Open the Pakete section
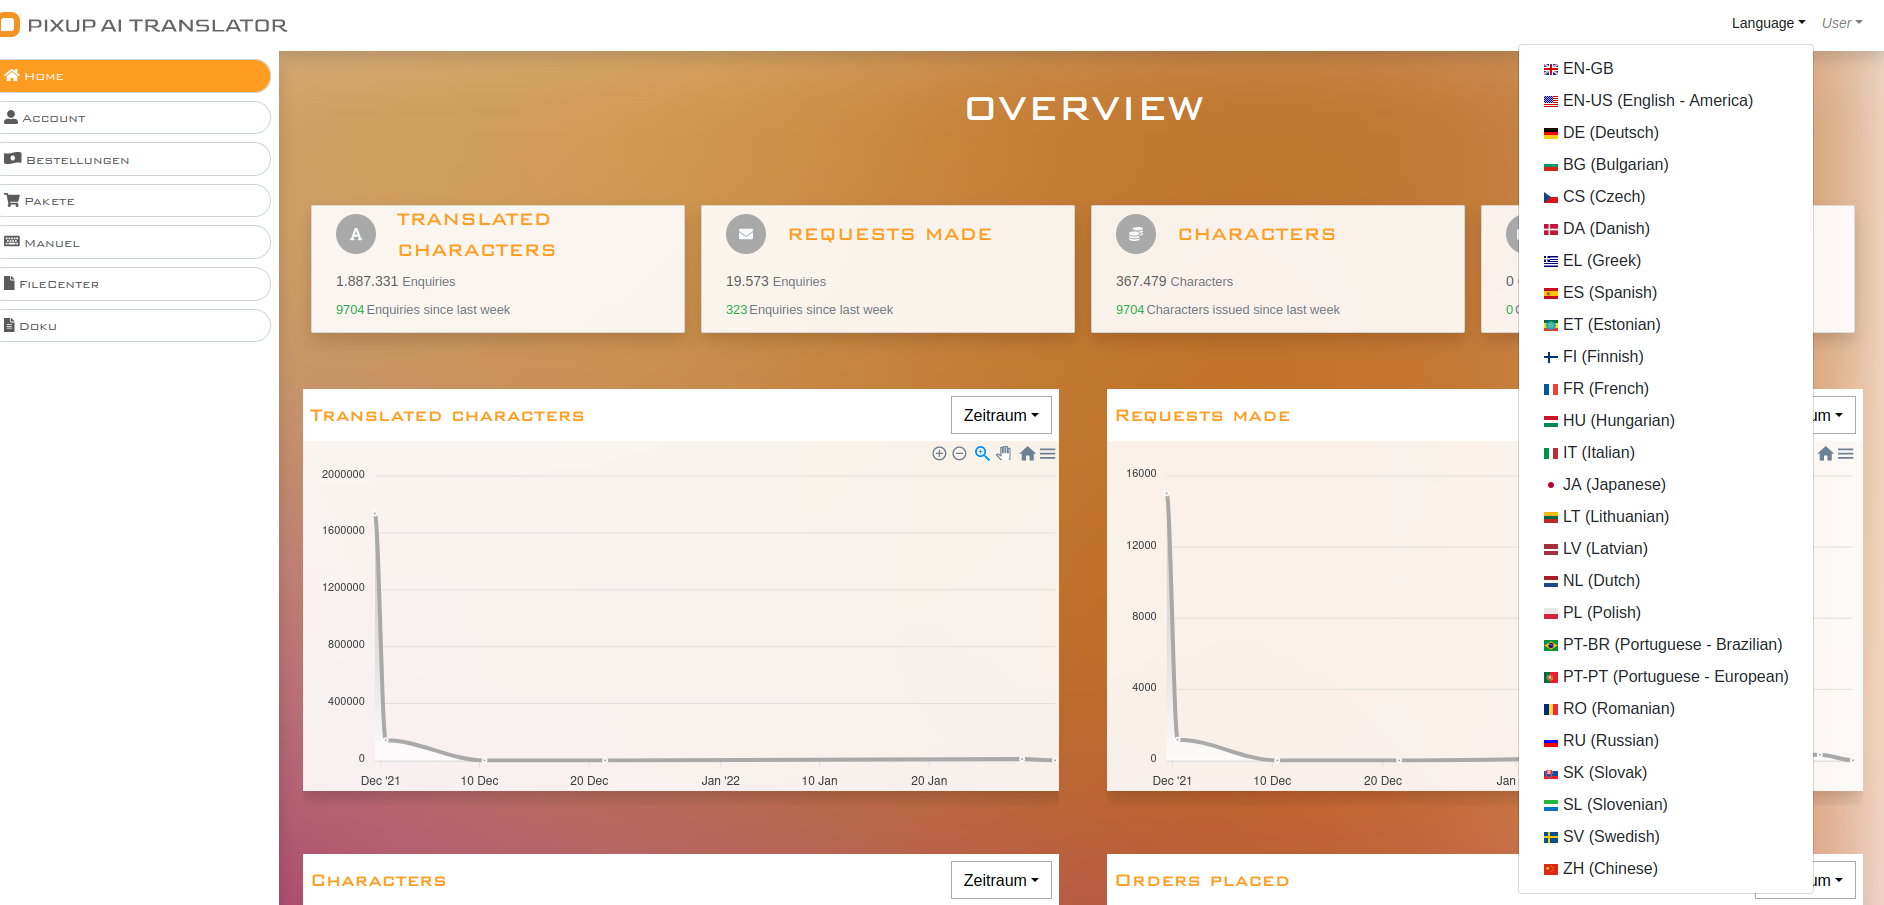Viewport: 1884px width, 905px height. click(x=134, y=201)
